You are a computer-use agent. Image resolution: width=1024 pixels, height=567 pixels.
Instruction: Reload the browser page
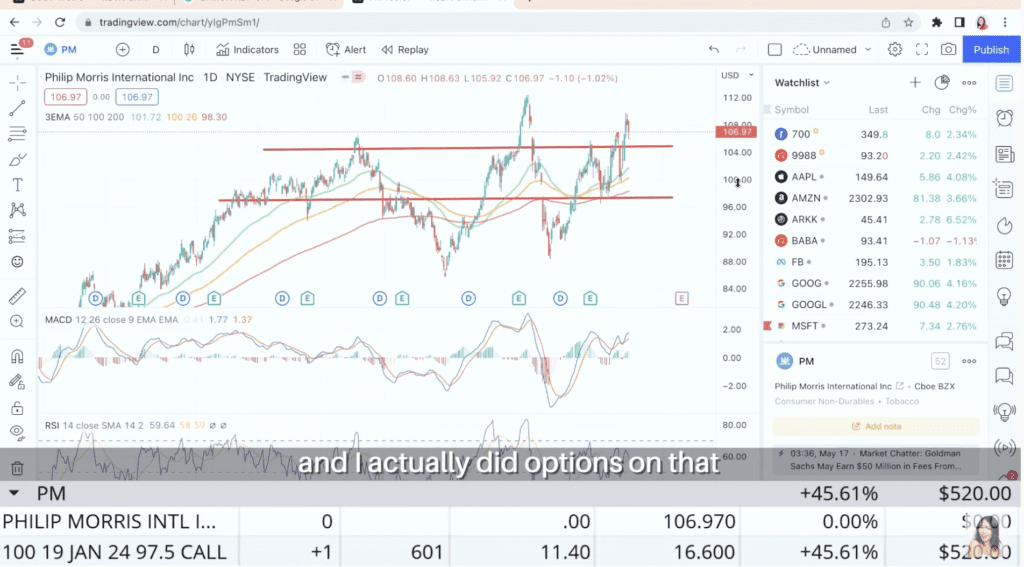coord(60,22)
